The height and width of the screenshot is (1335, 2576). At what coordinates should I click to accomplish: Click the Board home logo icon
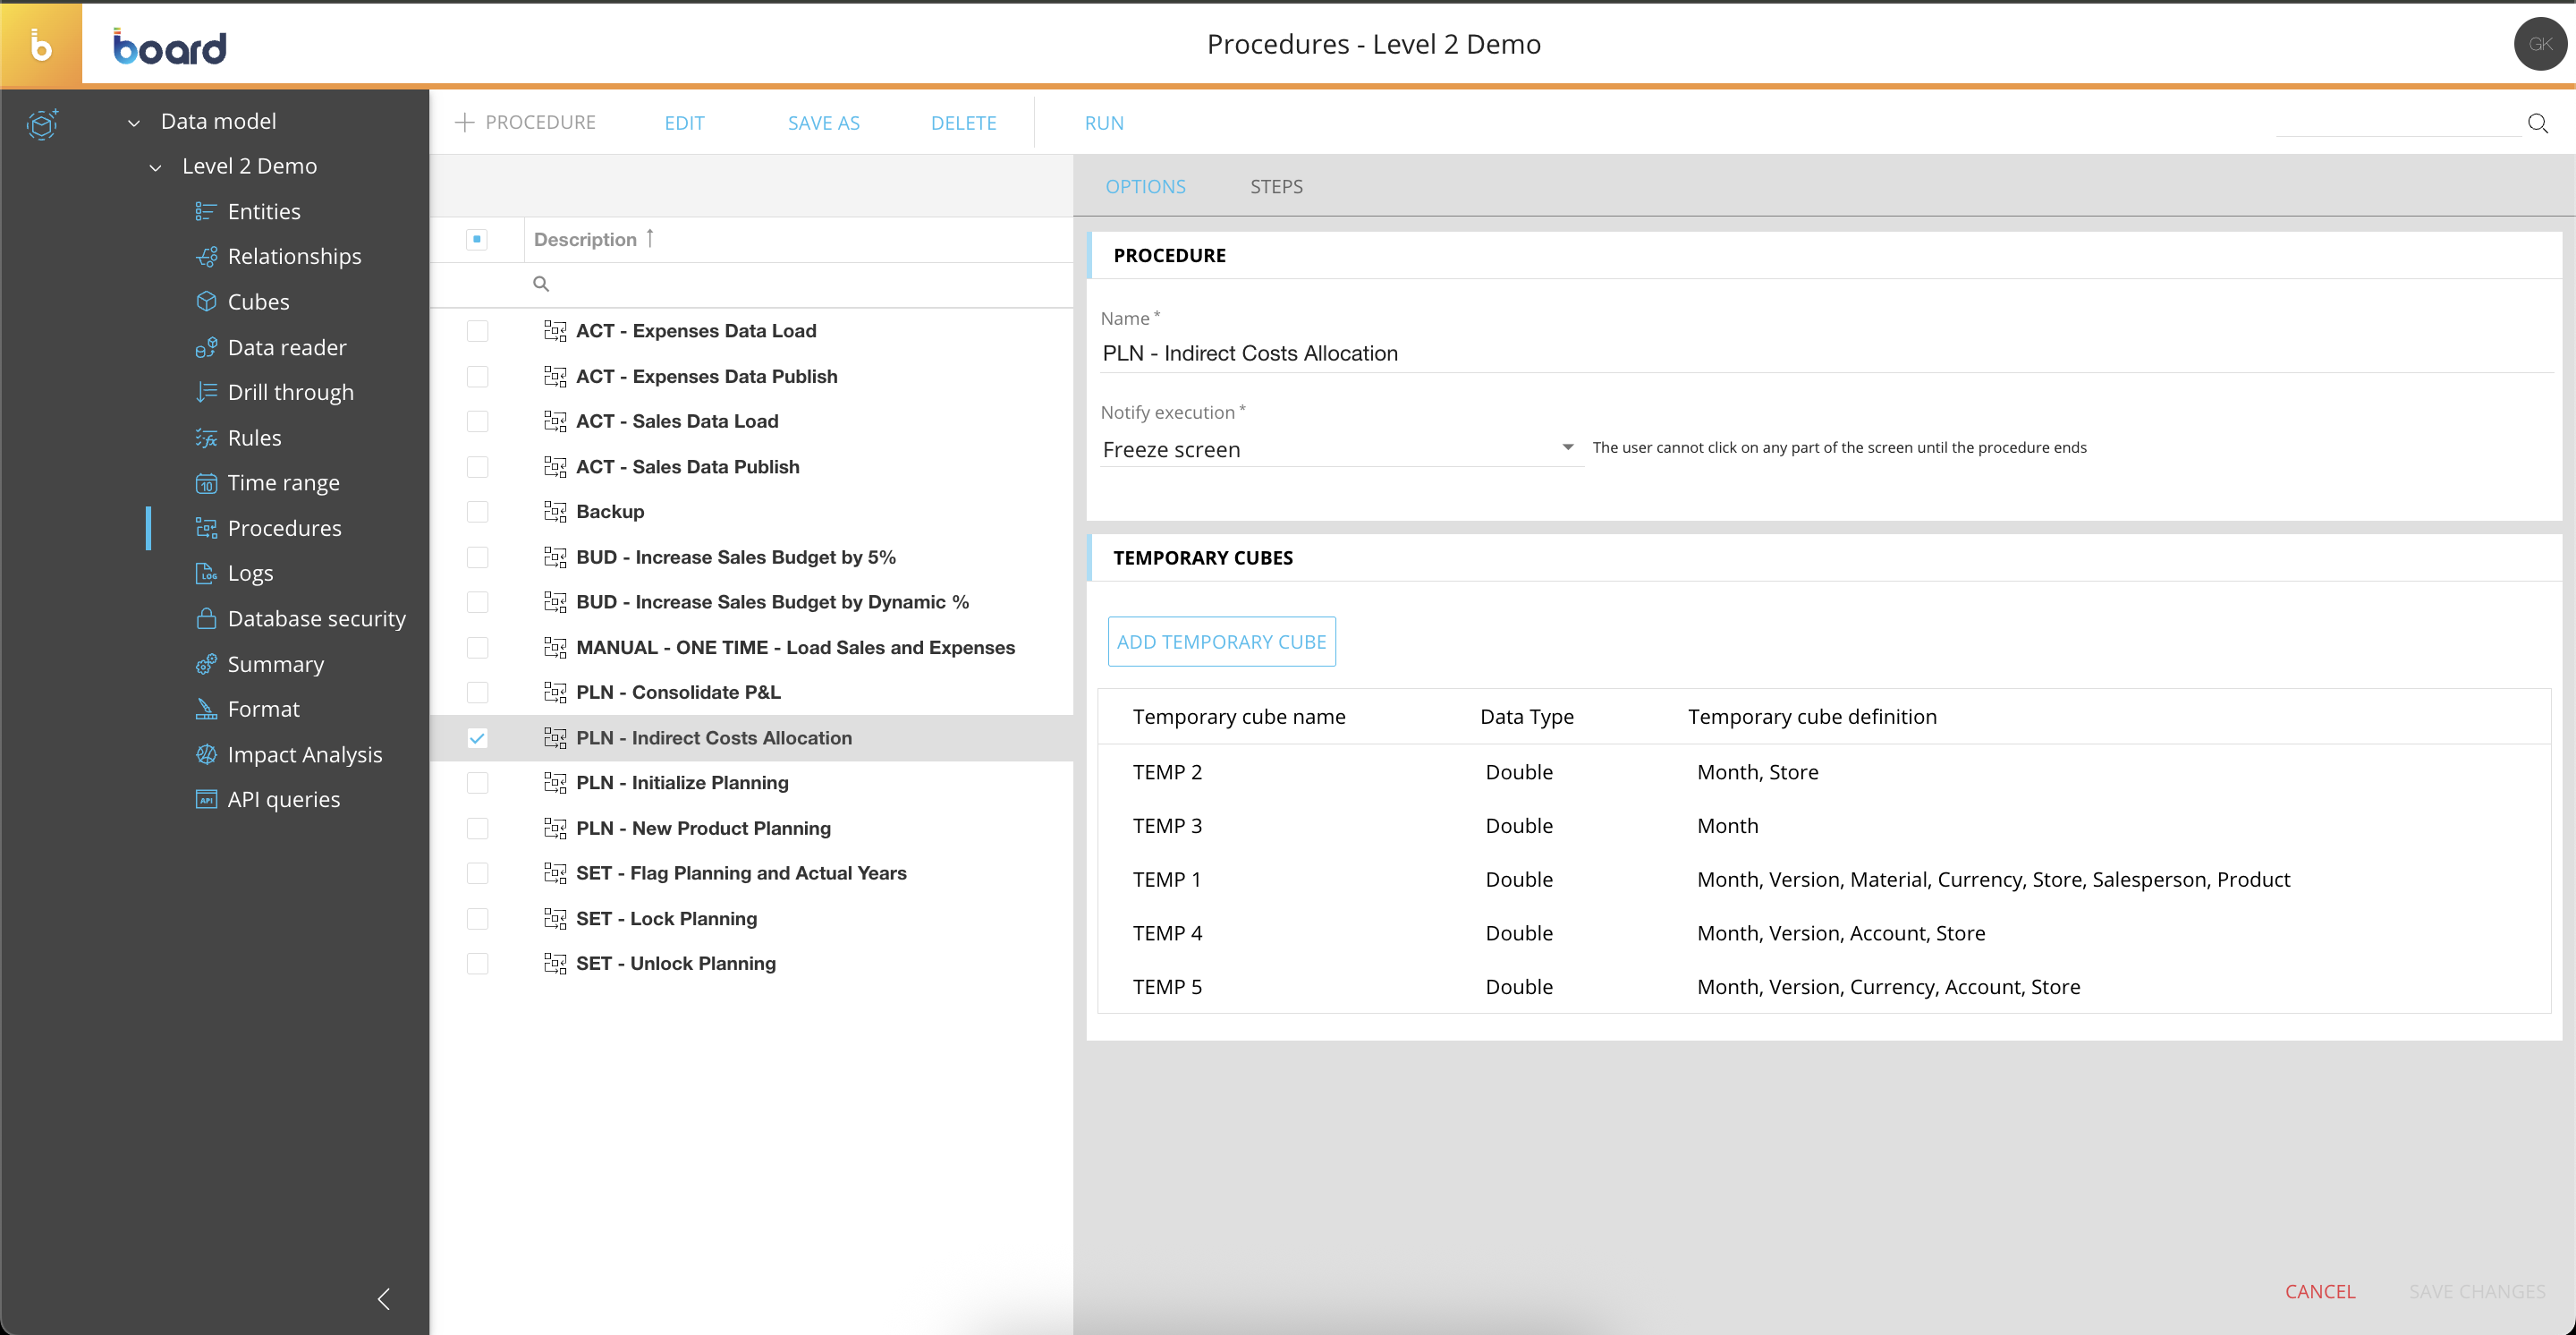tap(41, 45)
